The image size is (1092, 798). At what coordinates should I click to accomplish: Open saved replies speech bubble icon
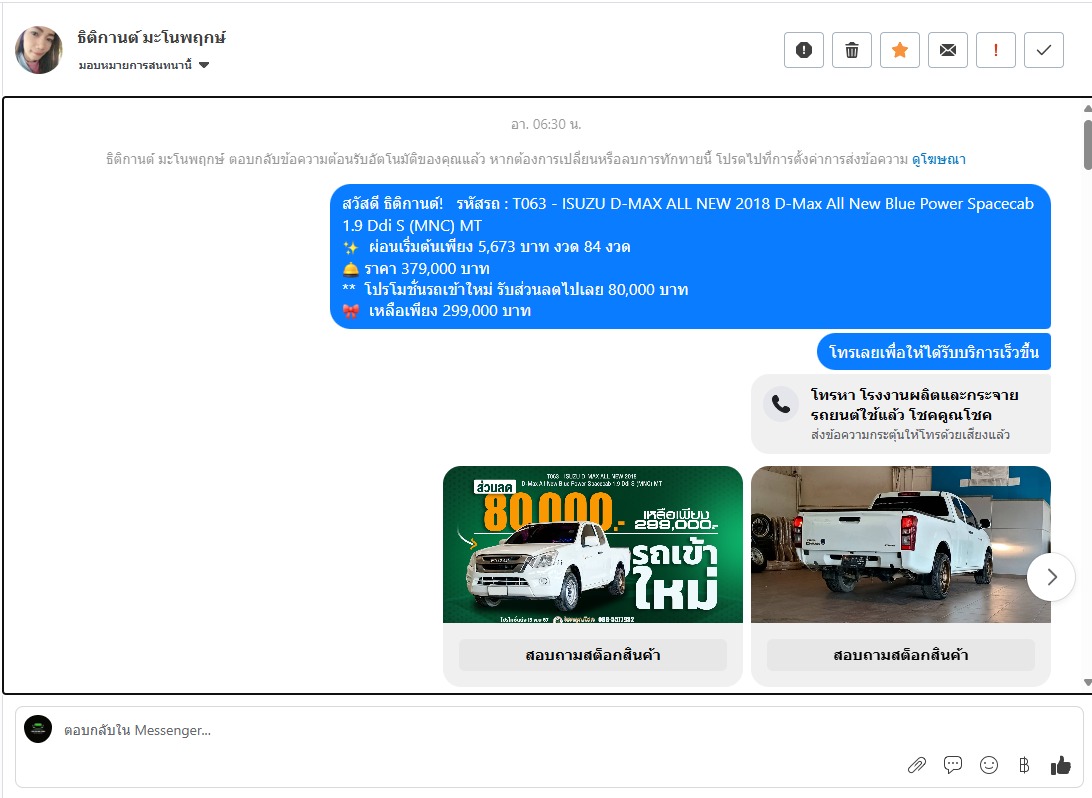[953, 765]
